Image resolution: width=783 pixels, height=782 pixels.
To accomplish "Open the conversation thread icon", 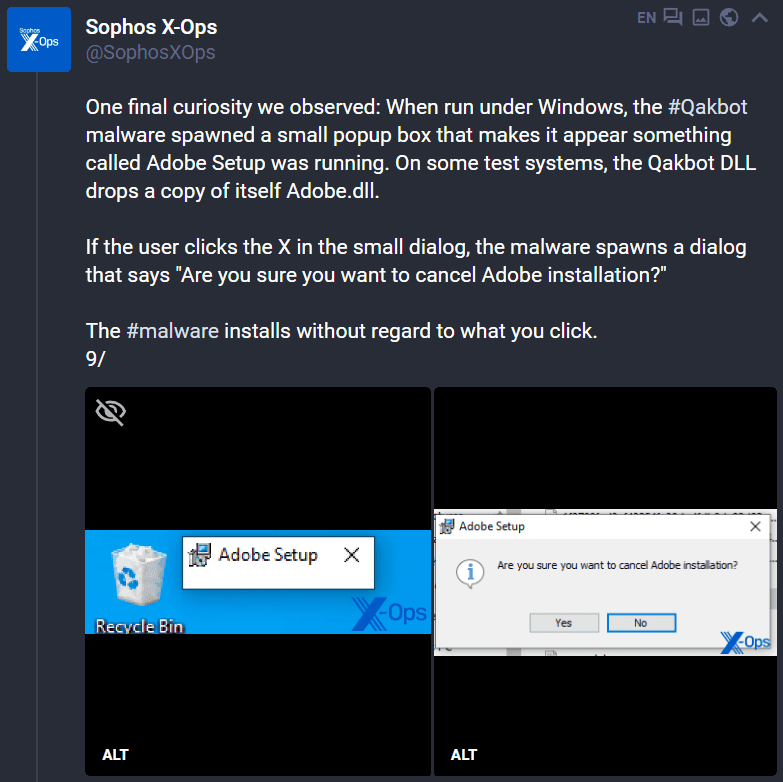I will 673,17.
